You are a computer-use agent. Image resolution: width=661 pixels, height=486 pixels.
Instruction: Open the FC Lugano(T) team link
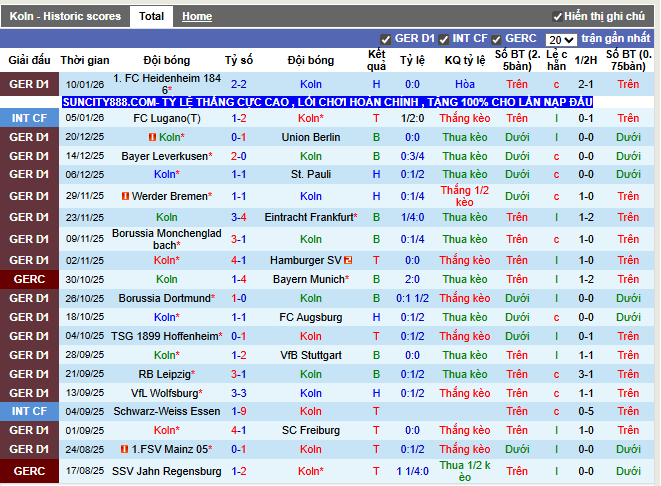pyautogui.click(x=167, y=118)
